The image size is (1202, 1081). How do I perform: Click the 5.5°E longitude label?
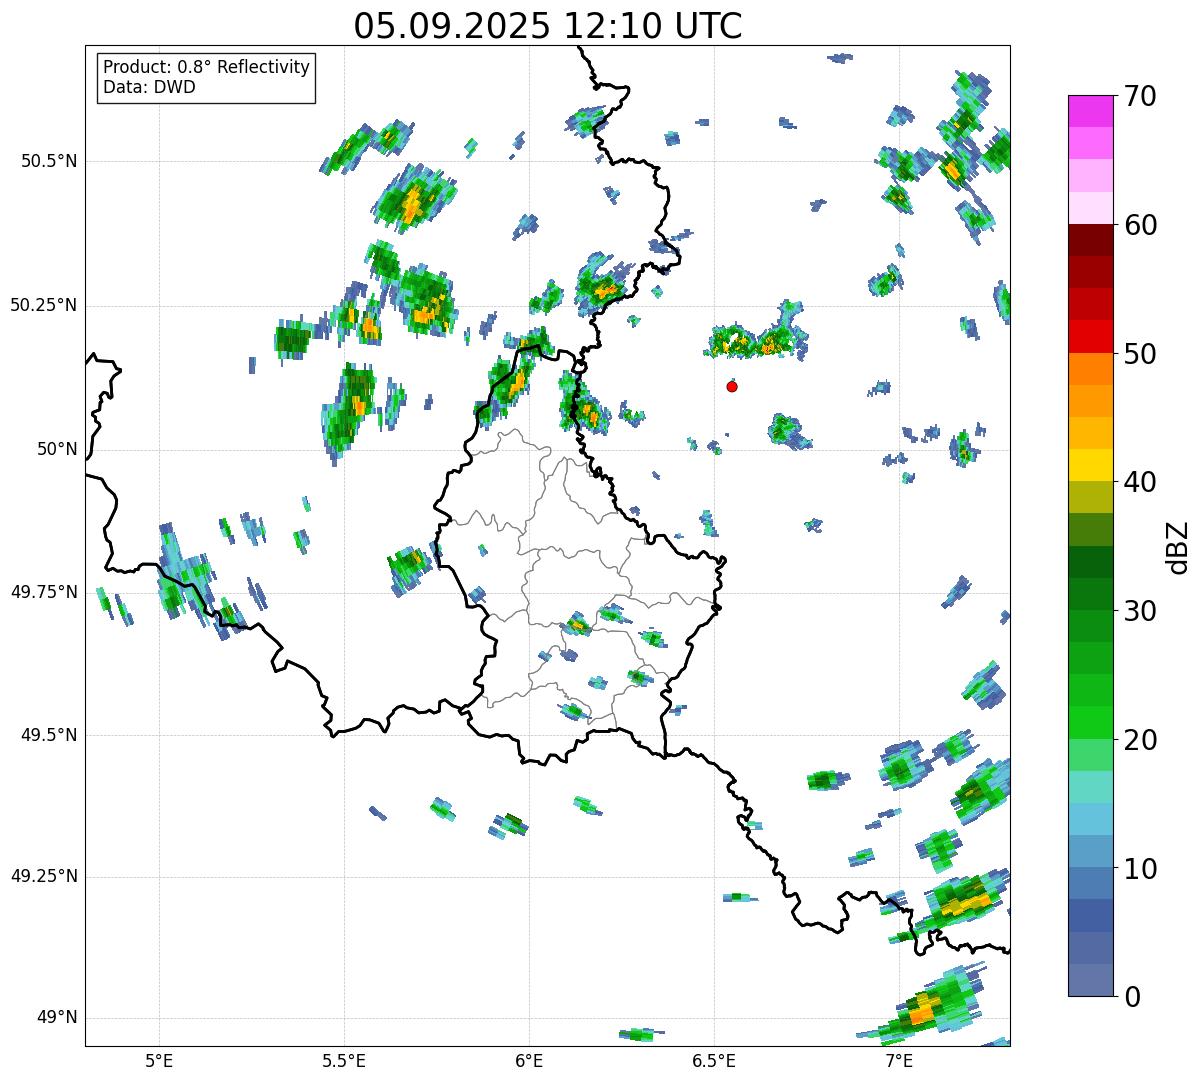[x=344, y=1060]
